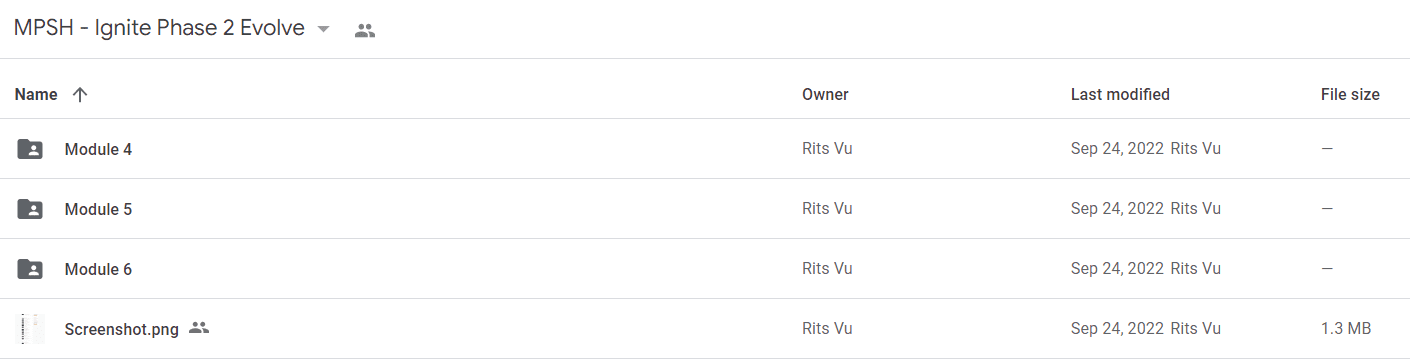Toggle the Name sort direction arrow

[80, 94]
